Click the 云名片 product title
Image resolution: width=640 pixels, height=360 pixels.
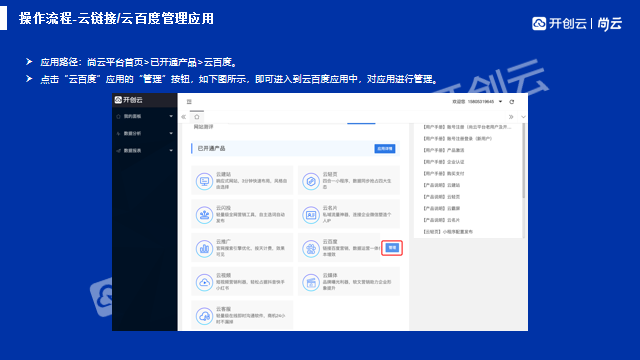pos(330,208)
